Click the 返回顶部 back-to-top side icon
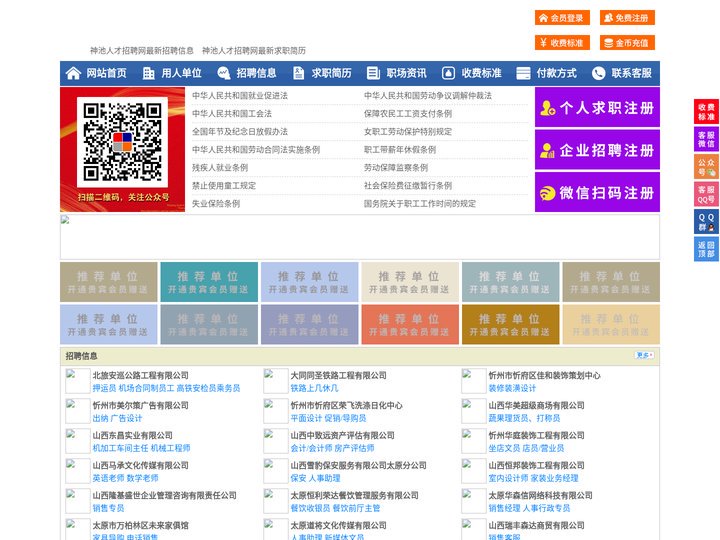 pyautogui.click(x=706, y=249)
